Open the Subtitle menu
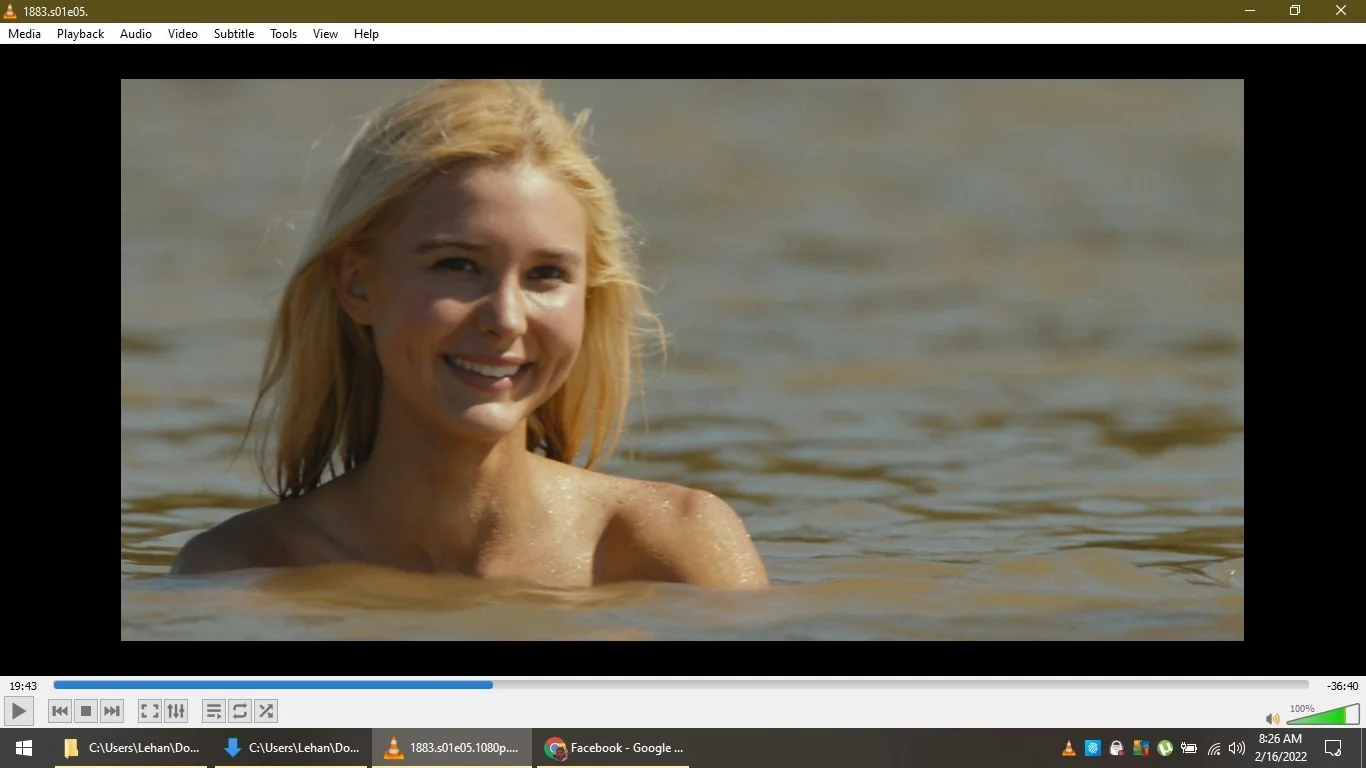The height and width of the screenshot is (768, 1366). pyautogui.click(x=234, y=34)
